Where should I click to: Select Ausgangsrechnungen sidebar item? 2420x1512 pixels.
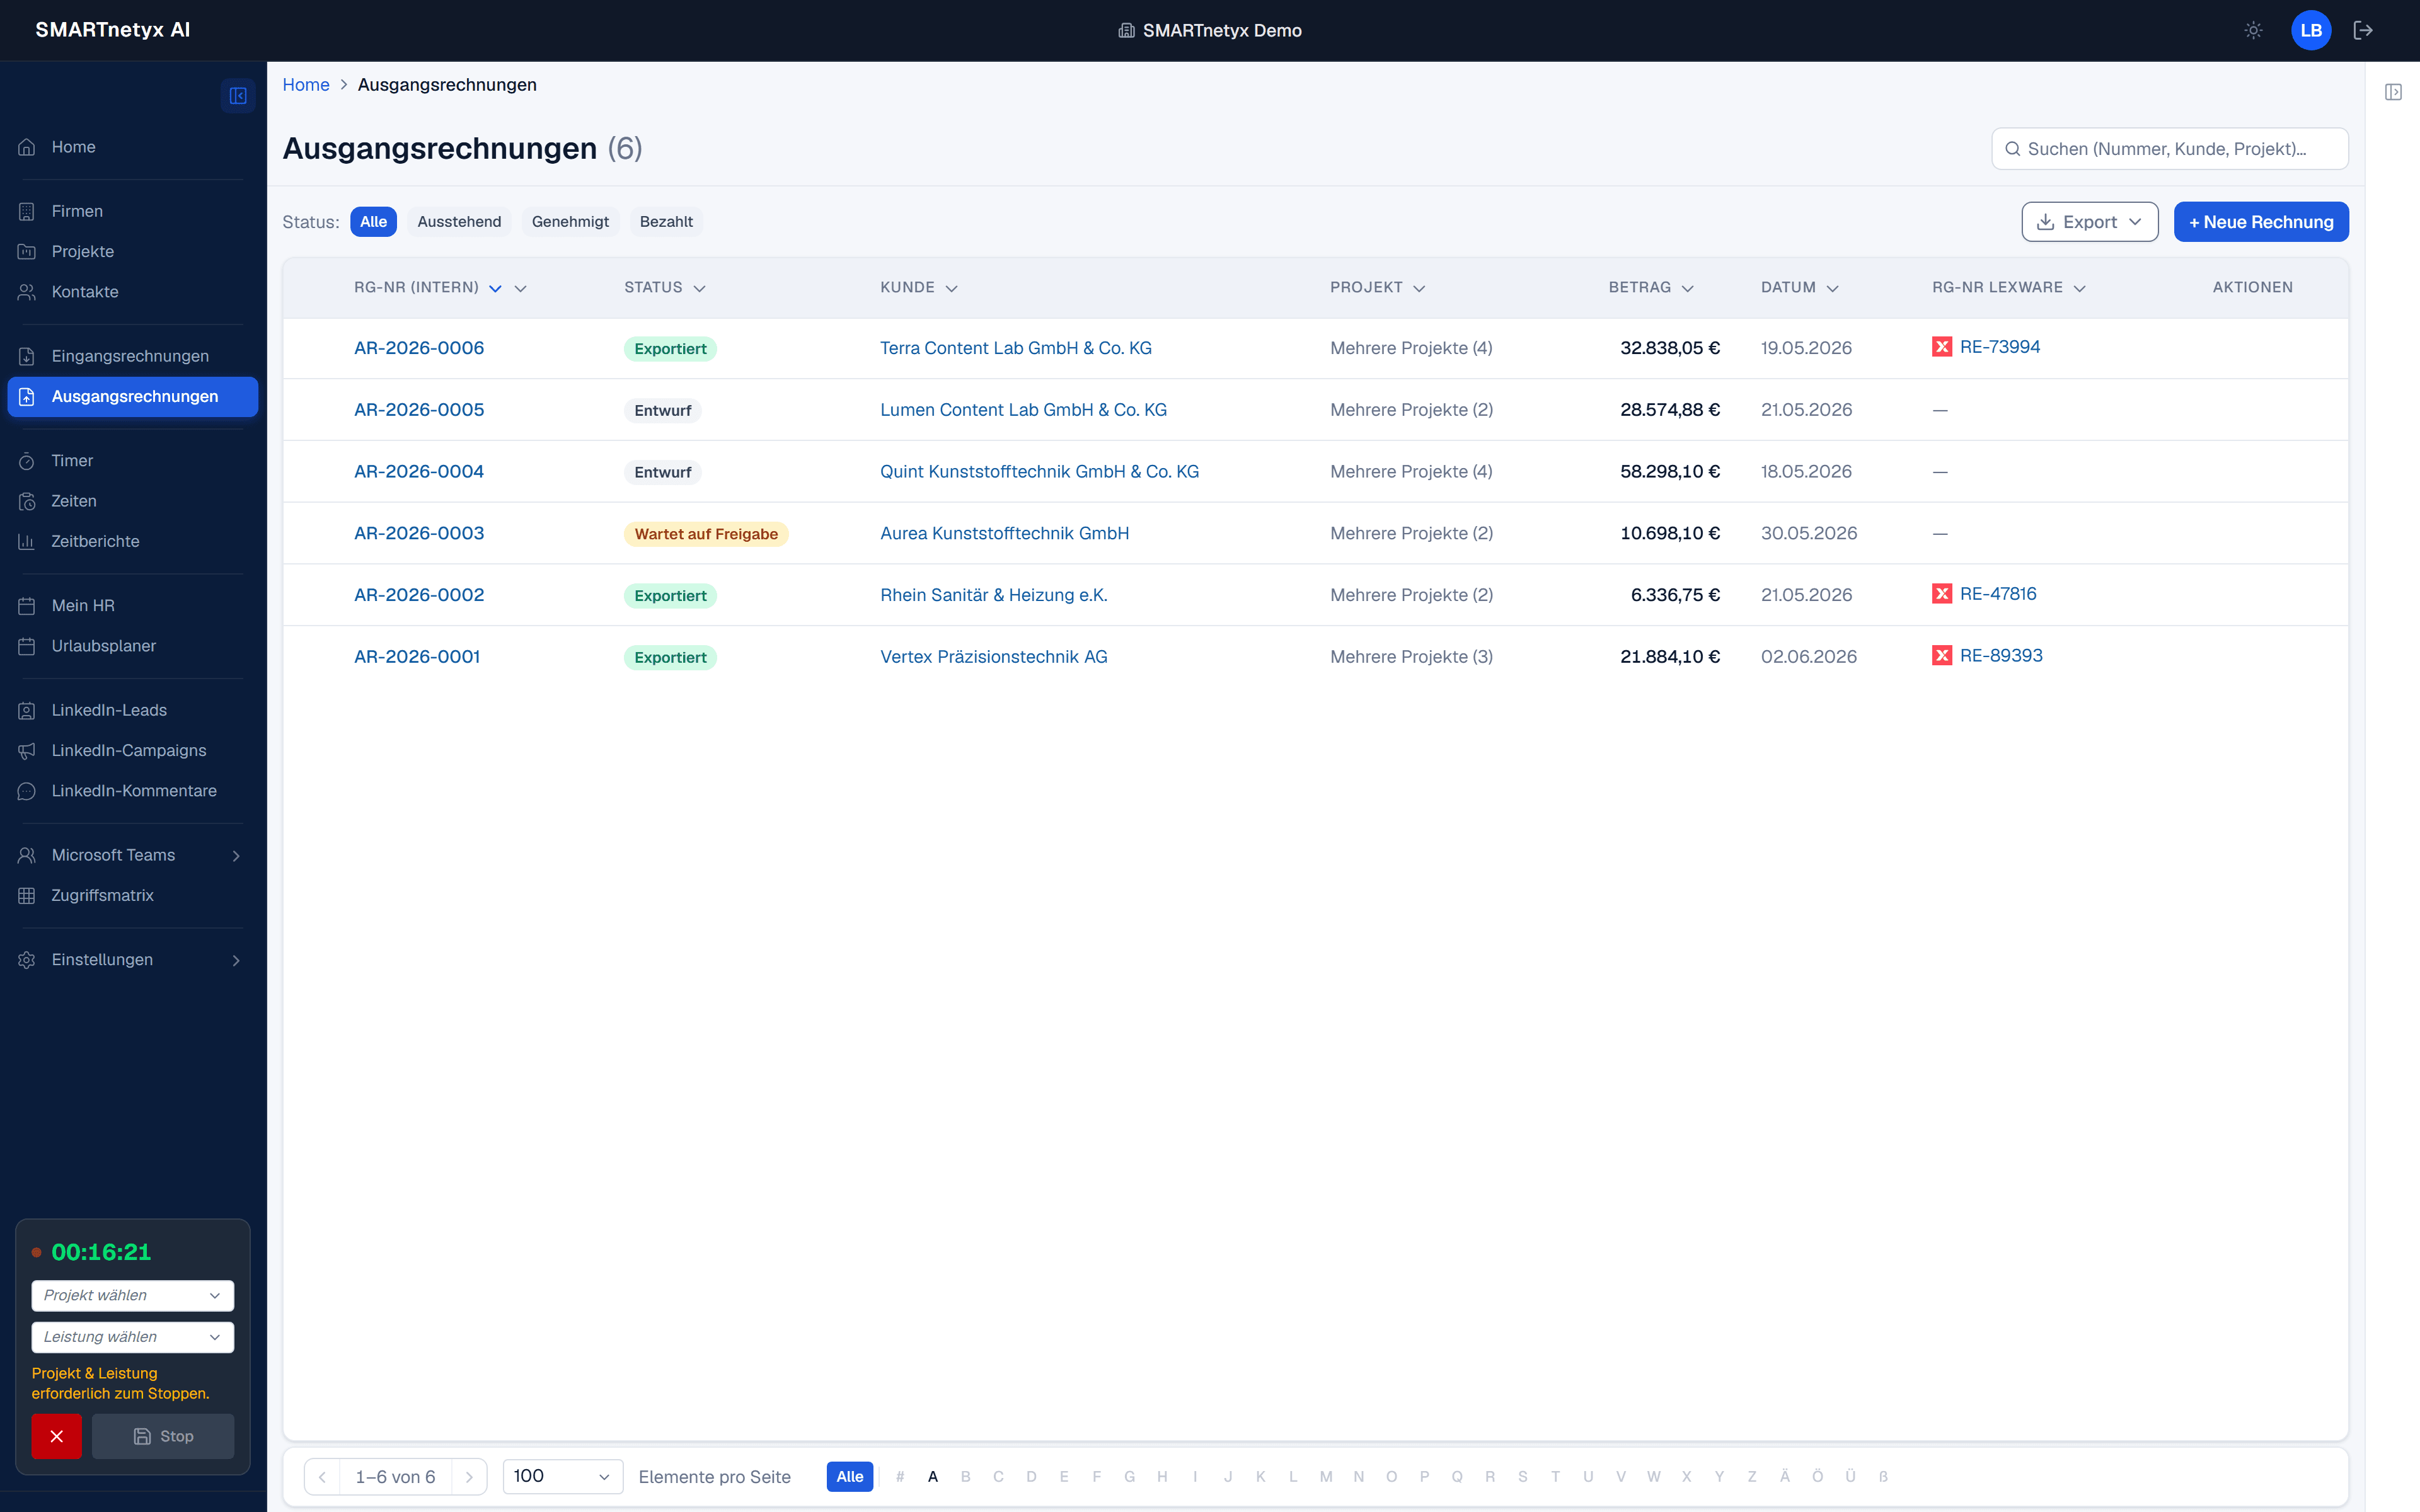(x=132, y=396)
